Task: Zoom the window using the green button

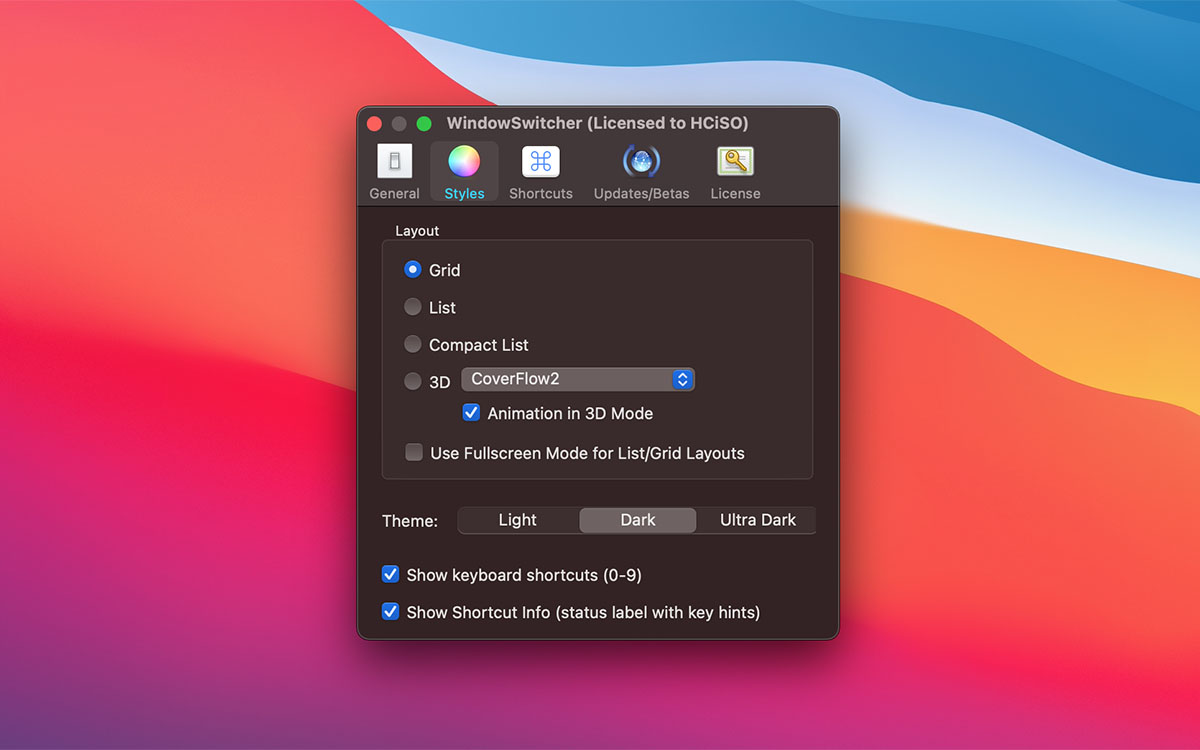Action: [x=424, y=124]
